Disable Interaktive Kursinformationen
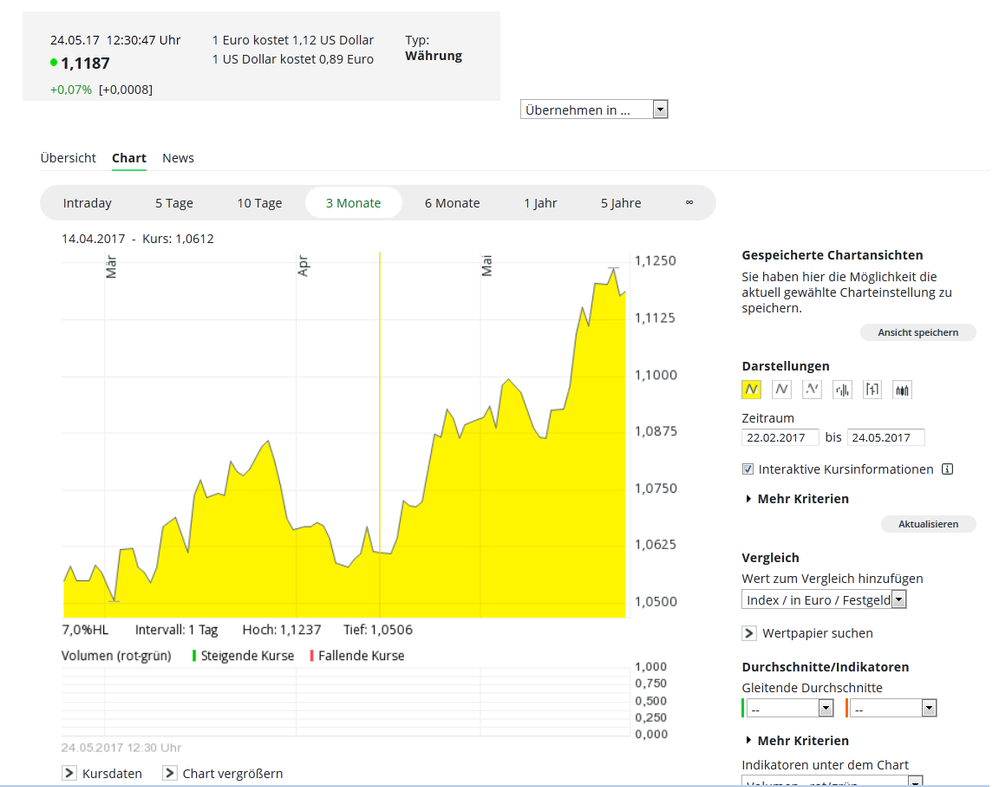Screen dimensions: 999x787 click(x=747, y=469)
